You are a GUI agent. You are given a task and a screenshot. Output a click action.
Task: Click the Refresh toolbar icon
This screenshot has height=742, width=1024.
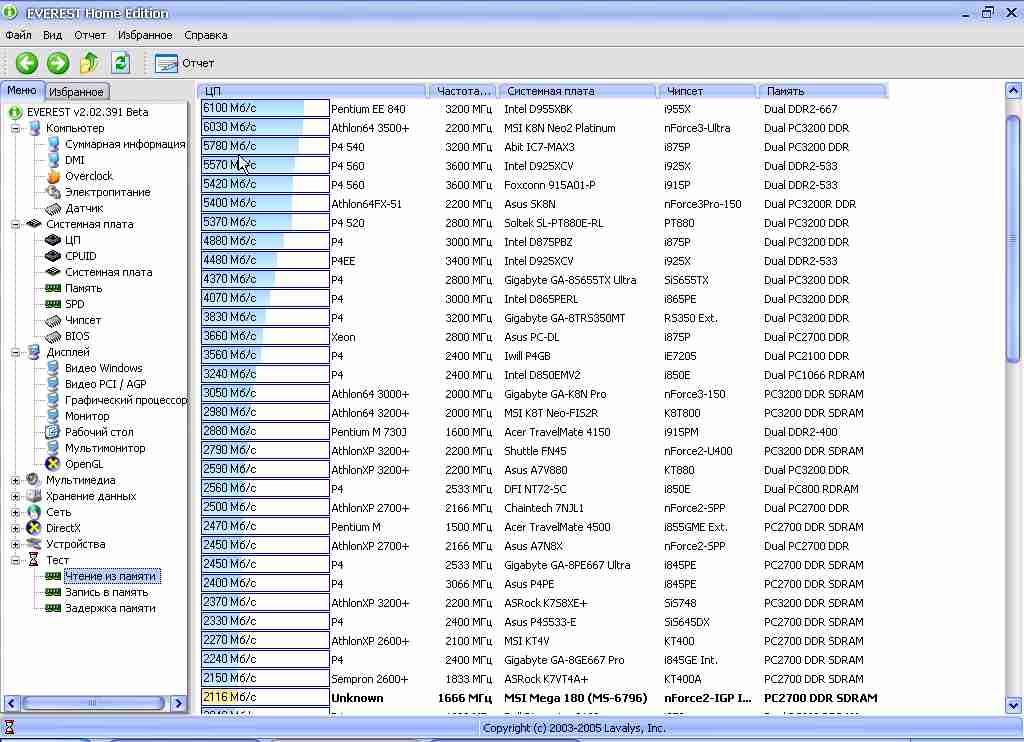[x=120, y=63]
